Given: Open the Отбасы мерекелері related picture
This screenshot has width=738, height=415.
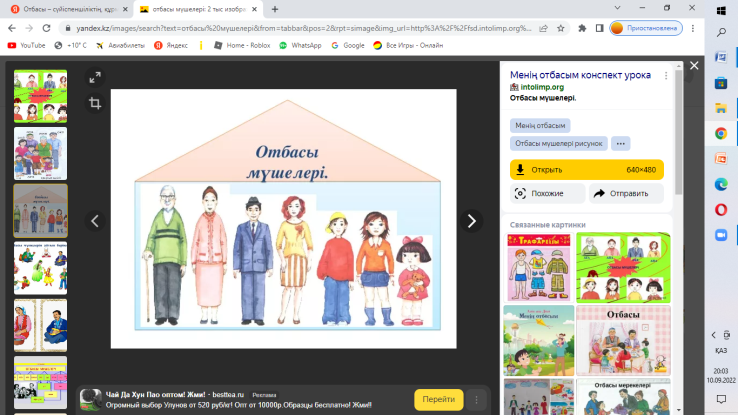Looking at the screenshot, I should 624,397.
